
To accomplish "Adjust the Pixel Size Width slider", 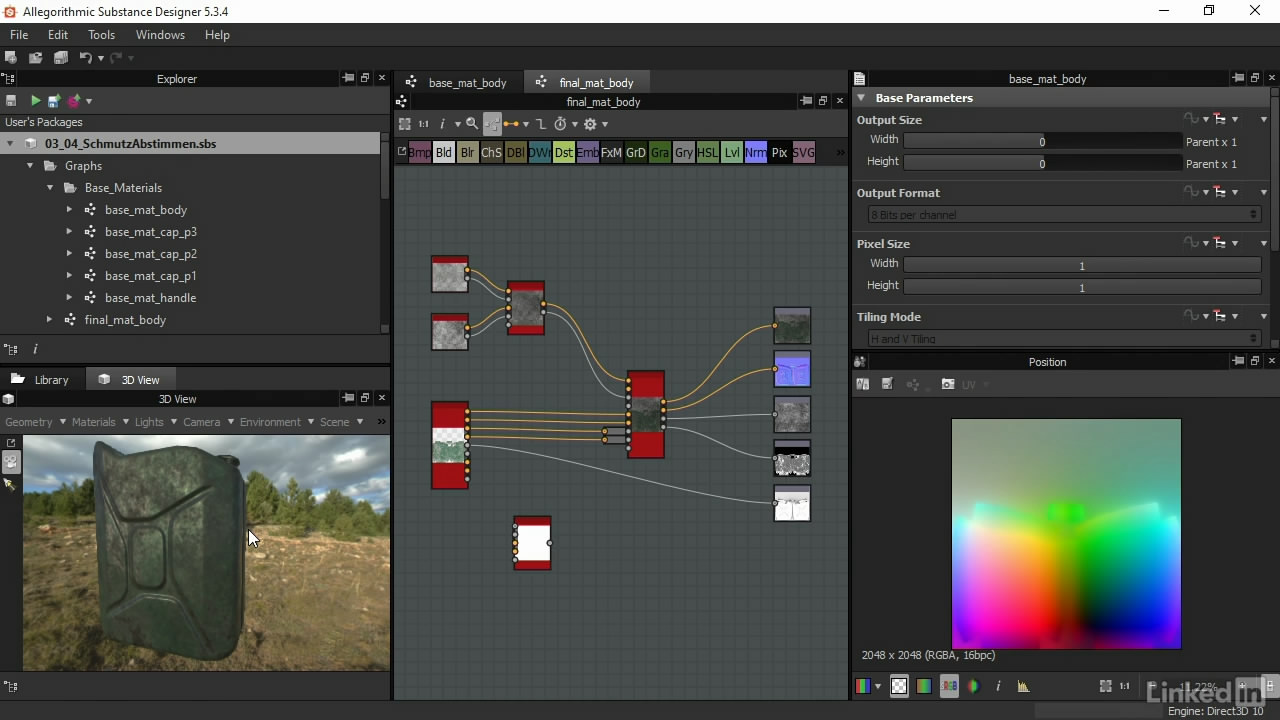I will (x=1082, y=265).
